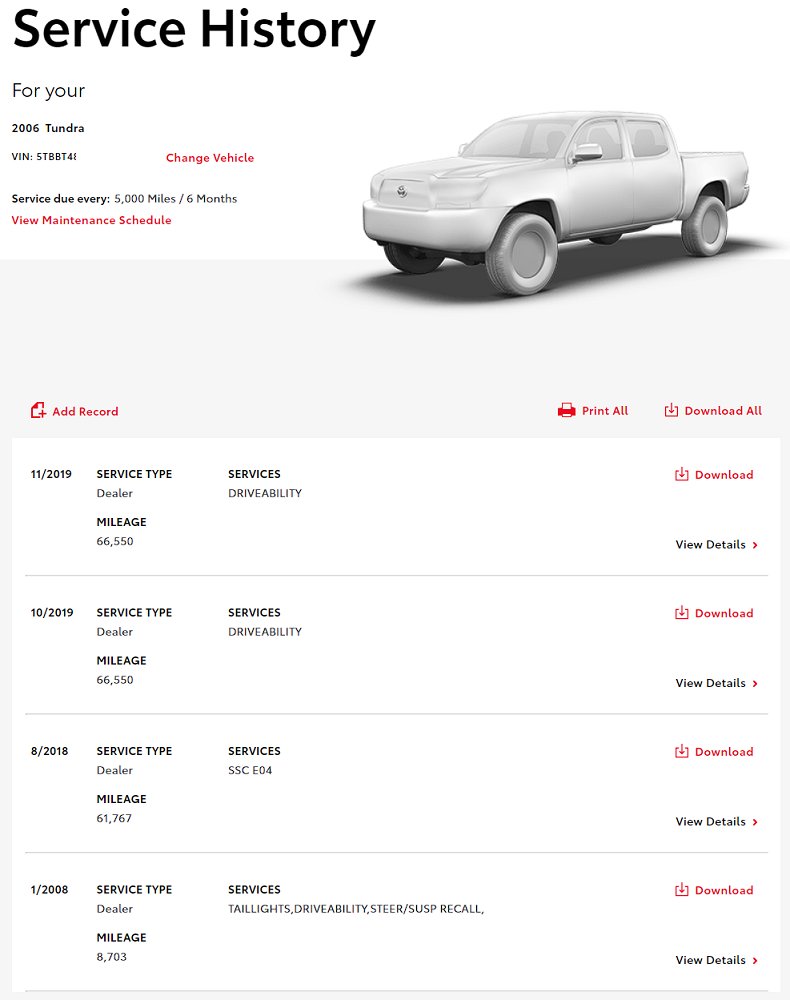Click Download text for 1/2008 service

724,890
